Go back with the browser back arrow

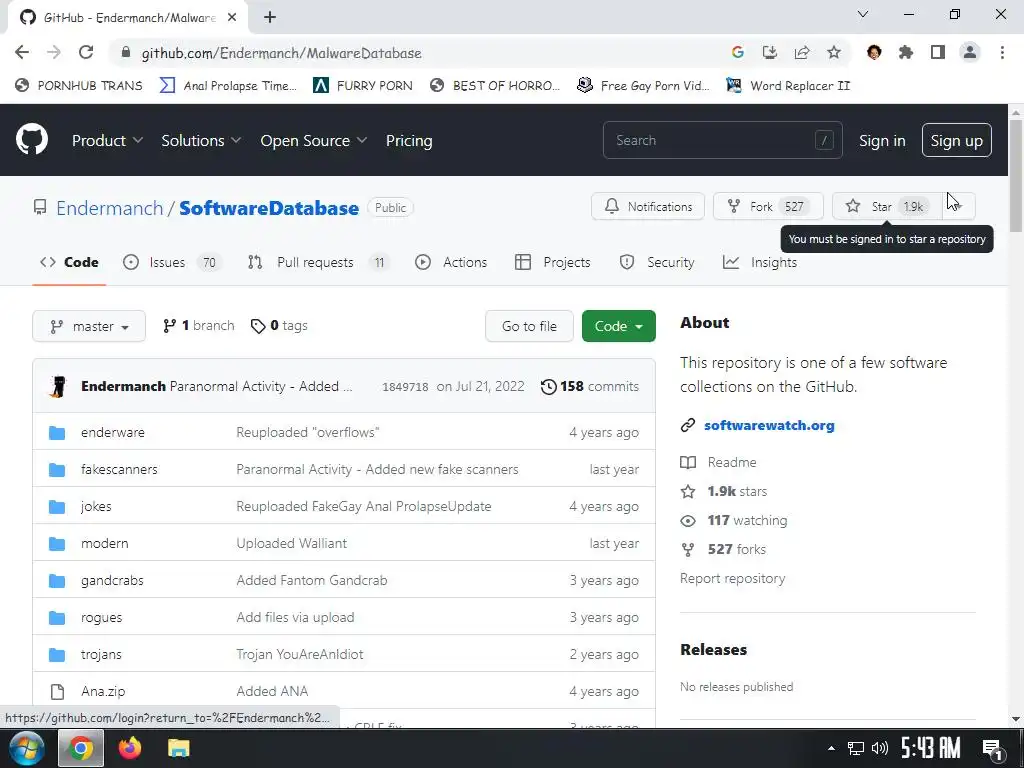click(x=22, y=52)
